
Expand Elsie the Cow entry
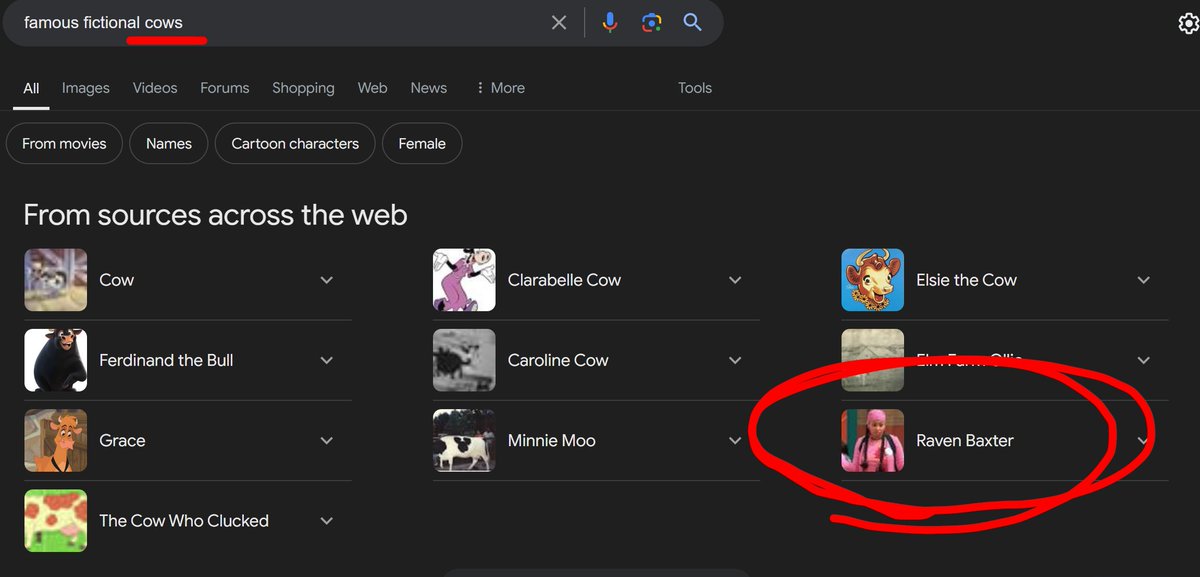pos(1144,280)
